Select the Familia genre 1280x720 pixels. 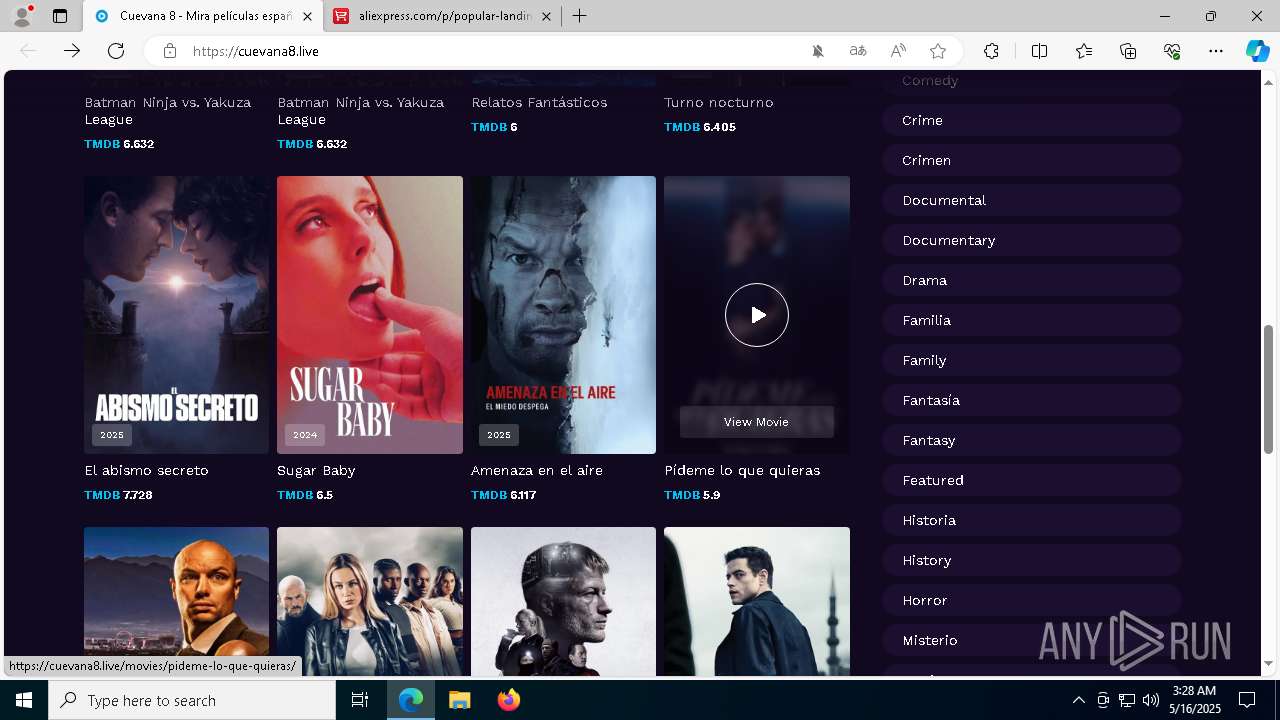(x=1031, y=320)
